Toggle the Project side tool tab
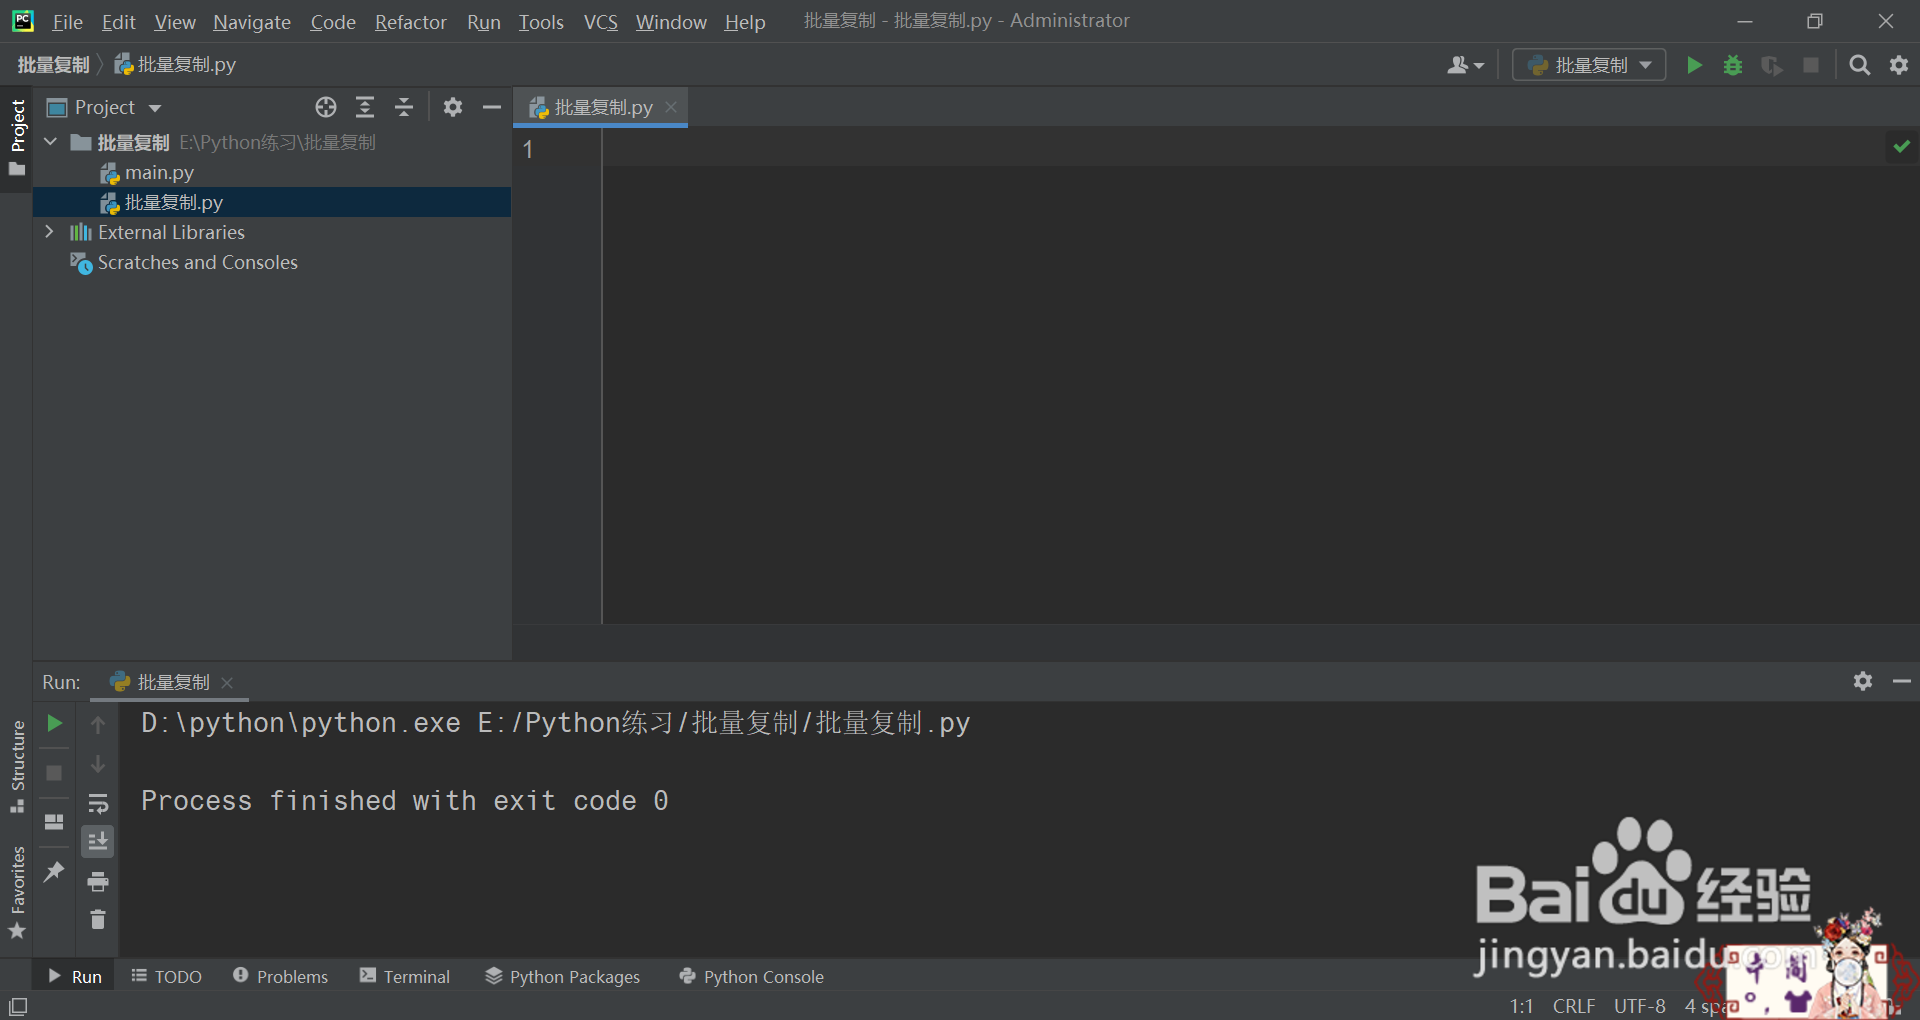The image size is (1920, 1020). click(x=17, y=138)
